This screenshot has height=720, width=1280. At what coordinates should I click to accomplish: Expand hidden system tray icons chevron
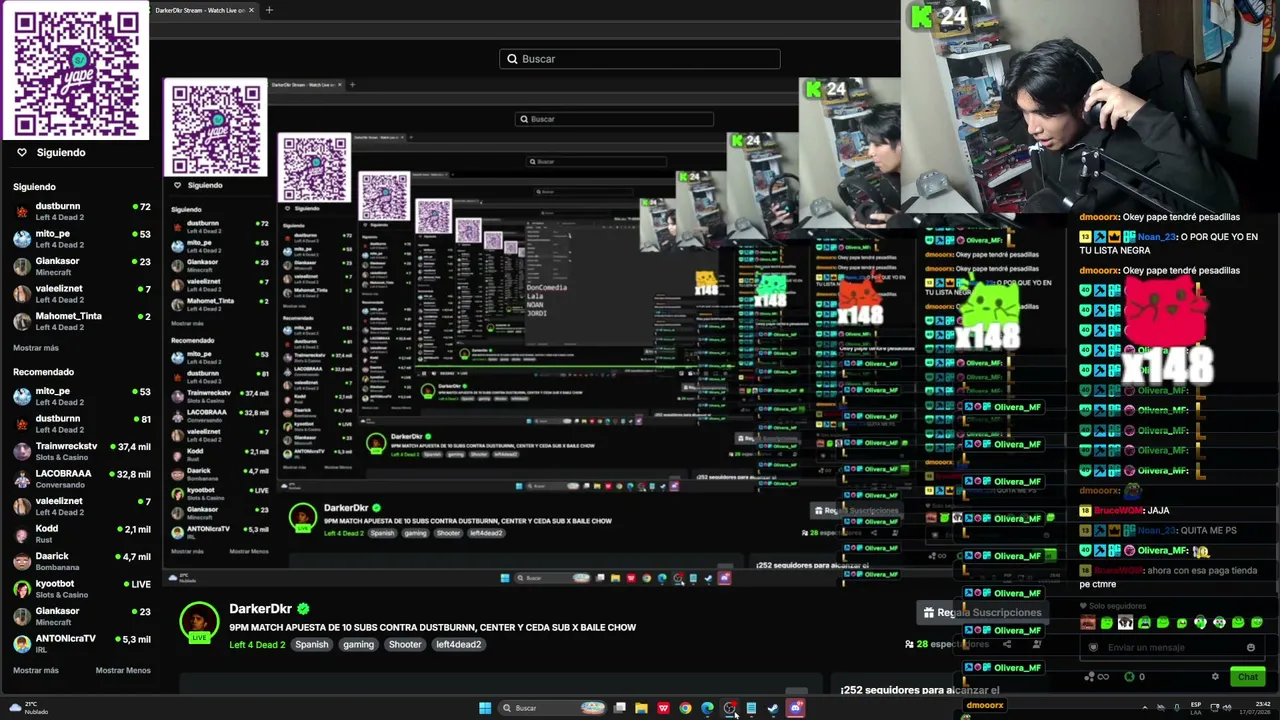[1145, 708]
